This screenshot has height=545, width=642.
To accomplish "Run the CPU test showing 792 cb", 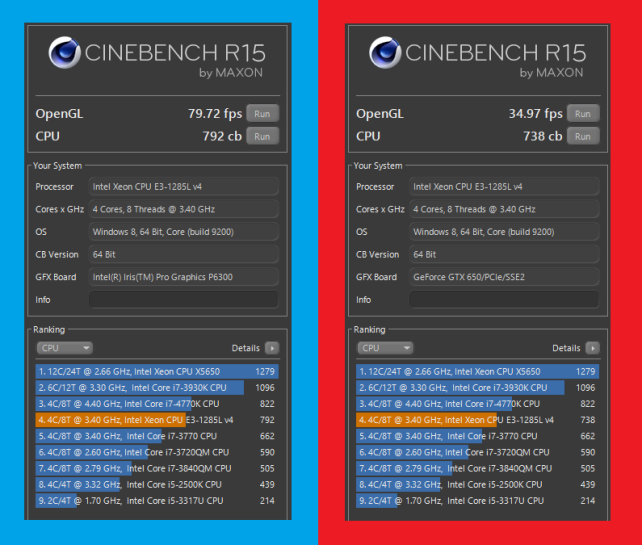I will (262, 136).
